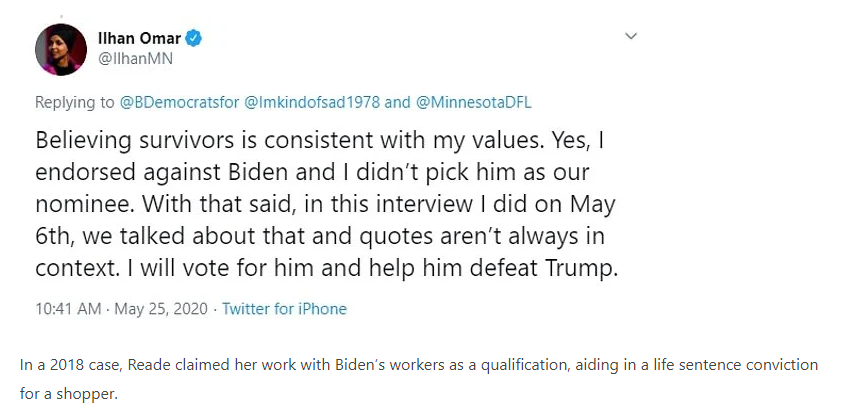Open the tweet options chevron menu
852x419 pixels.
(631, 36)
